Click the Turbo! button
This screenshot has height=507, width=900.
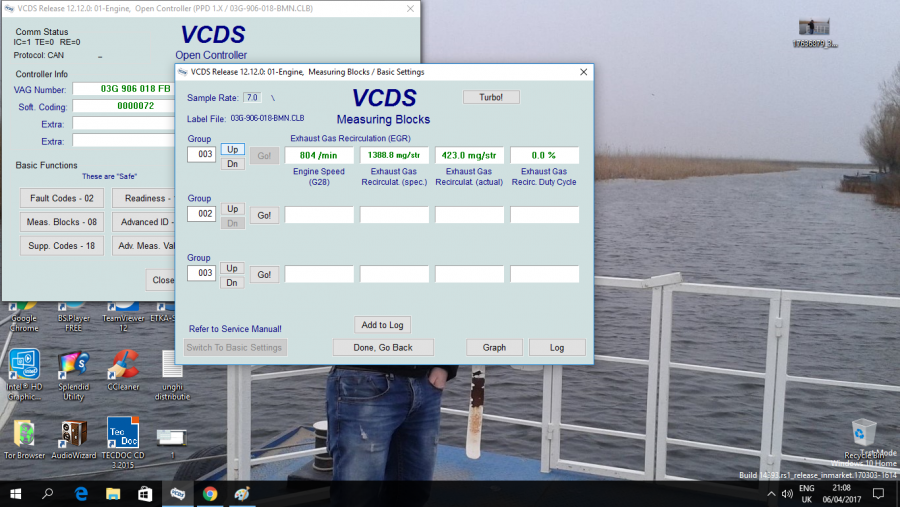pyautogui.click(x=491, y=97)
